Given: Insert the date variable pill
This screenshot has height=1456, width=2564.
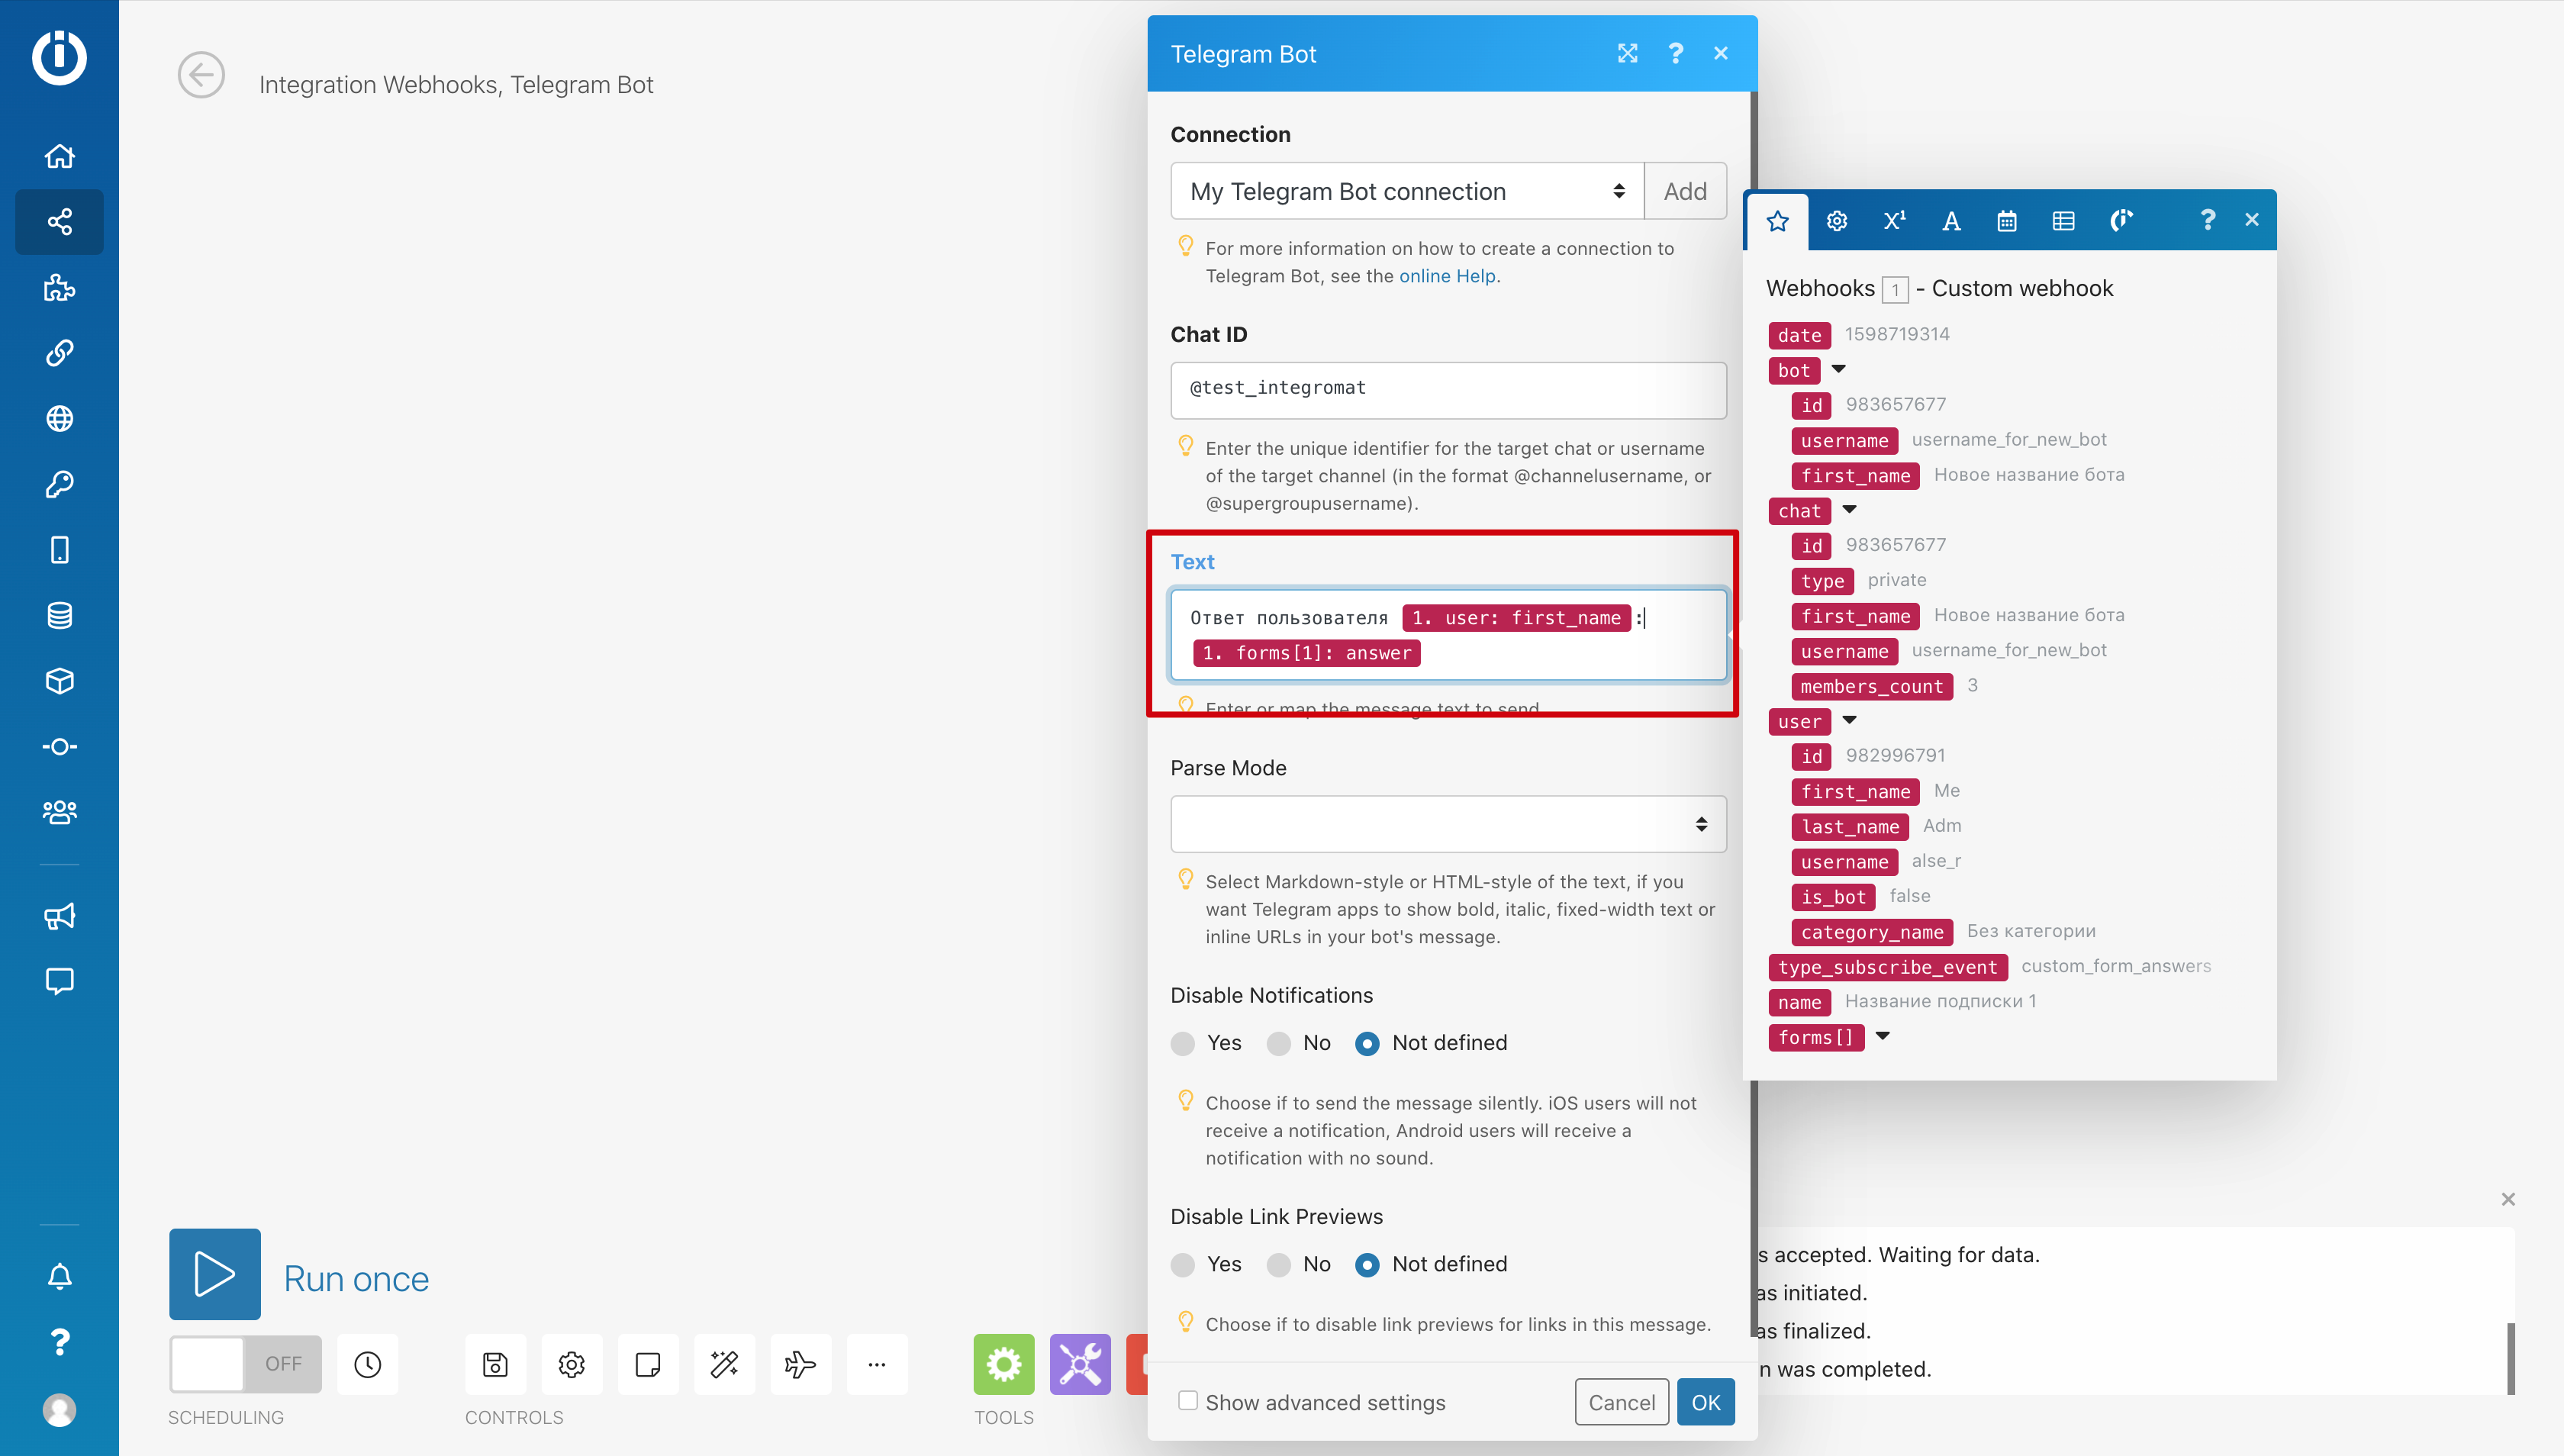Looking at the screenshot, I should (x=1799, y=335).
